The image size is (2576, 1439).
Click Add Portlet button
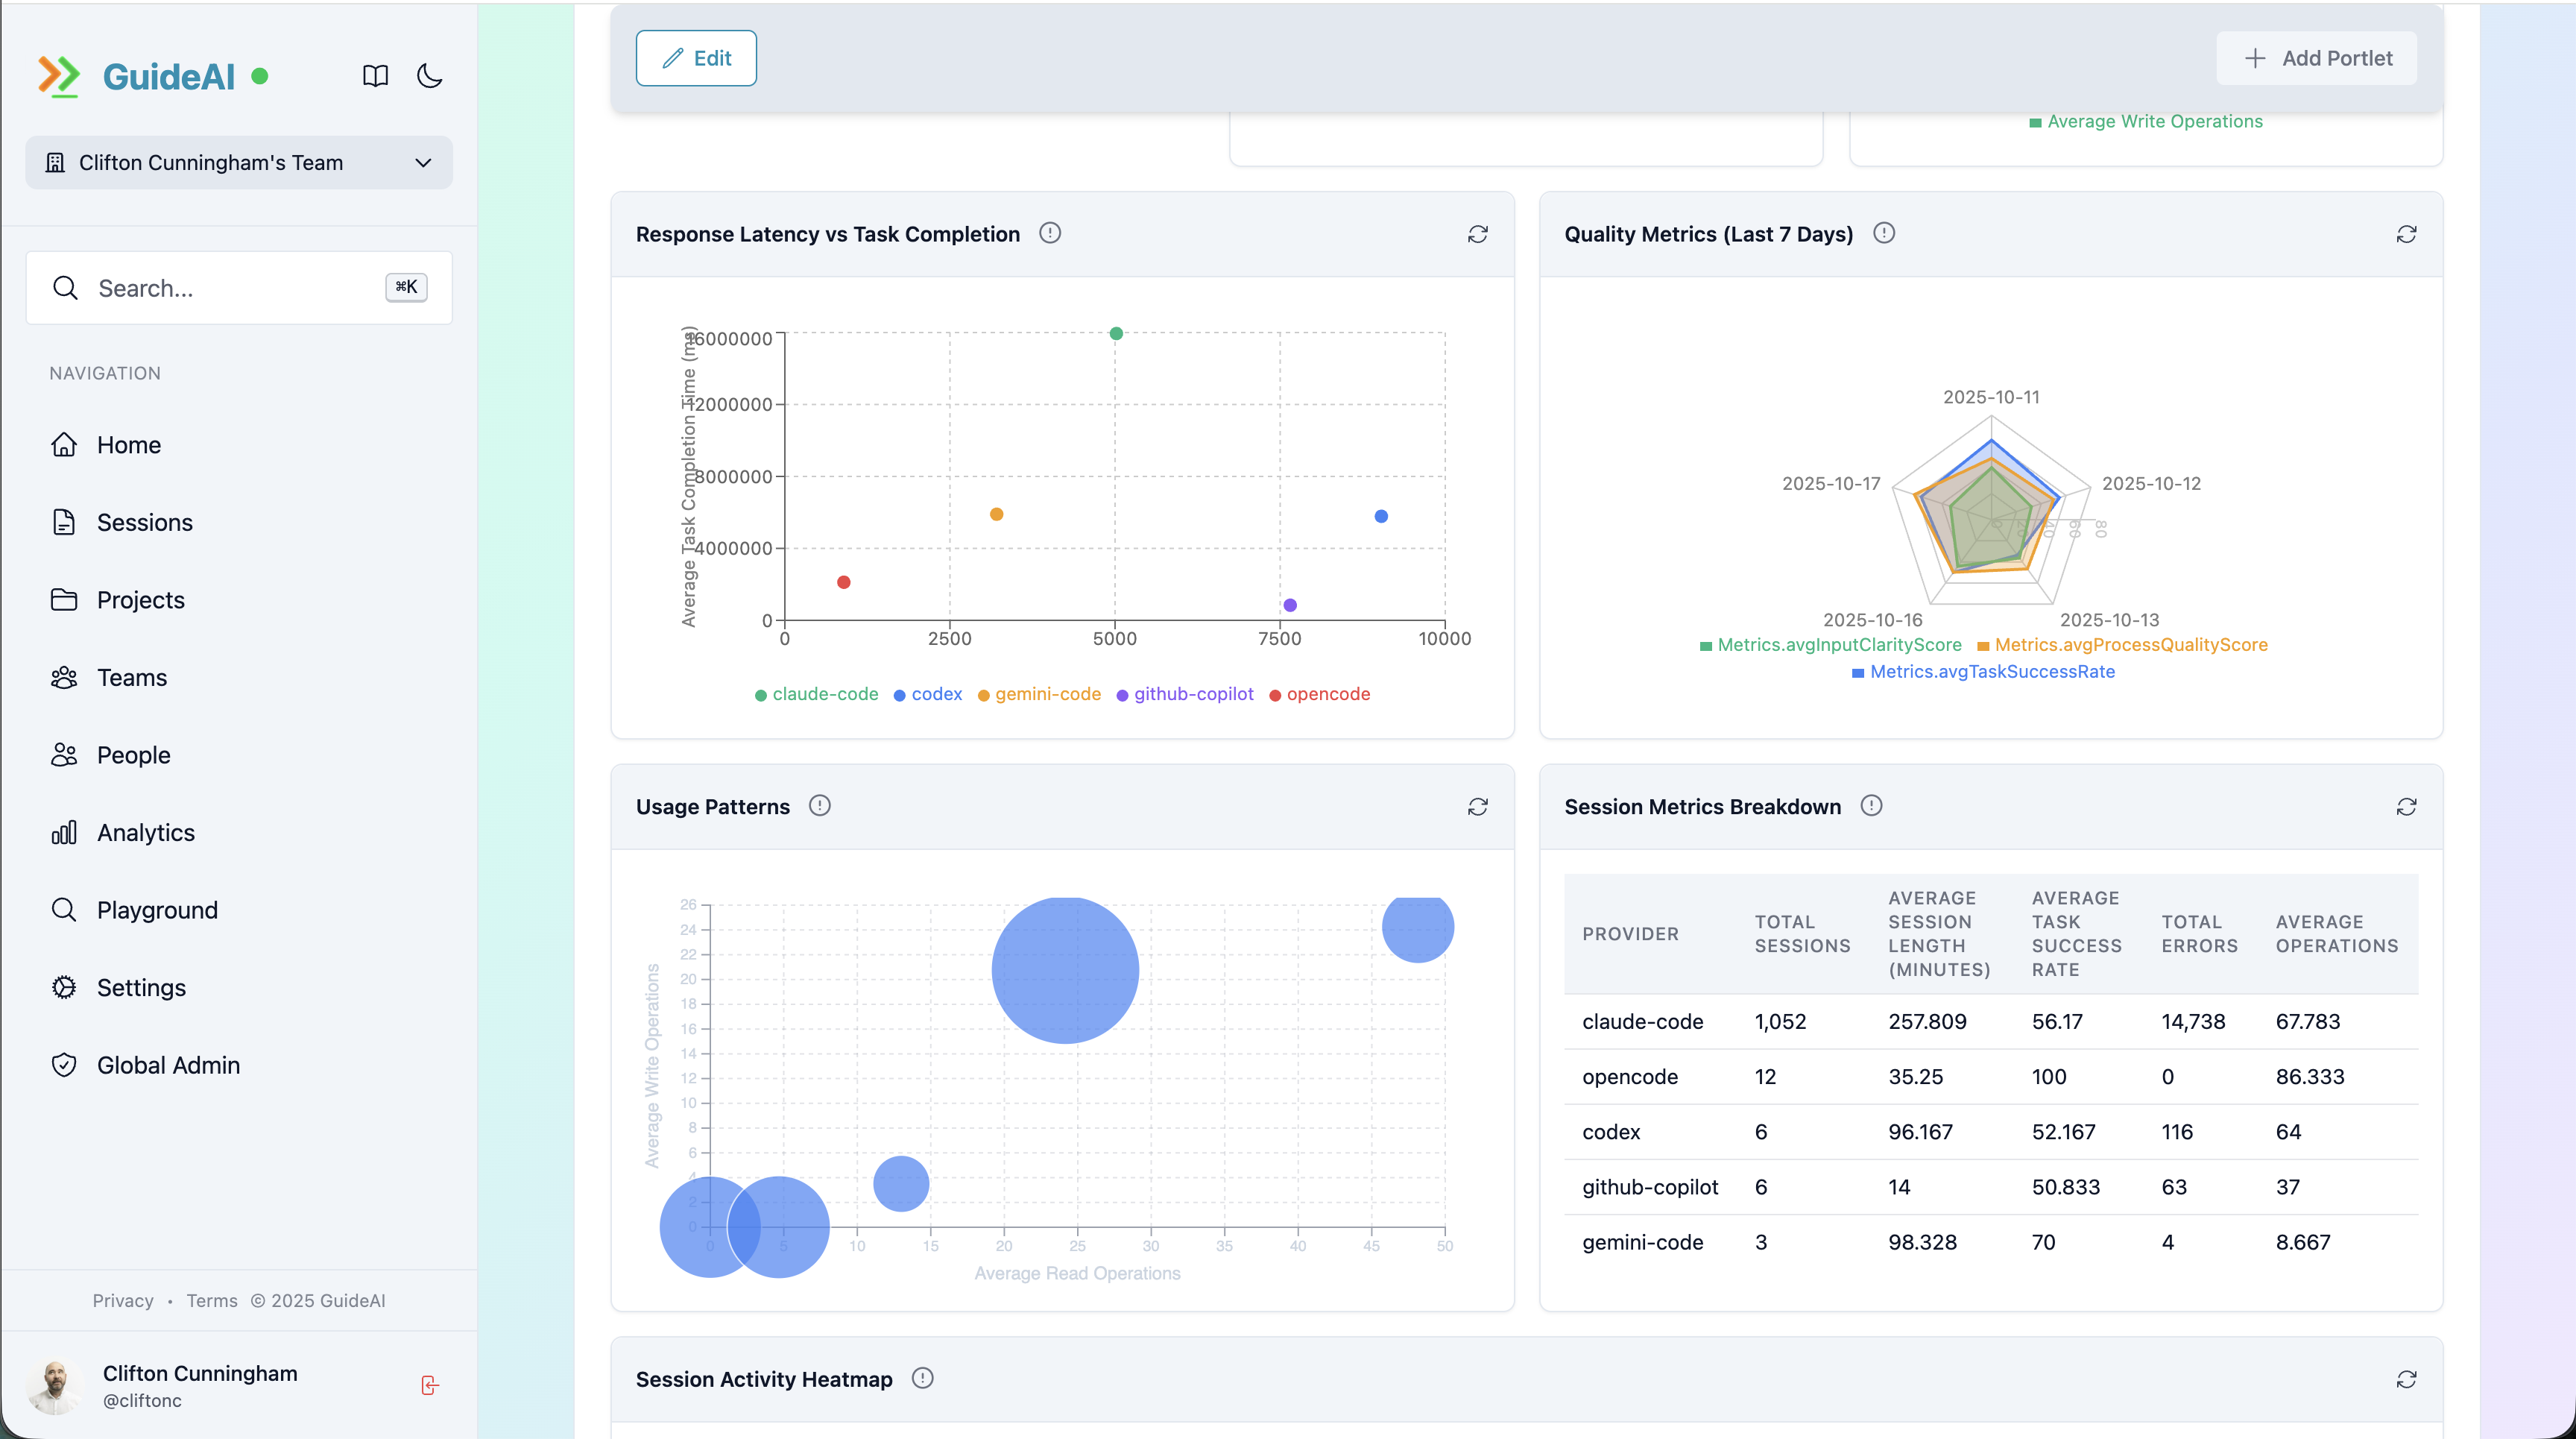pos(2316,58)
